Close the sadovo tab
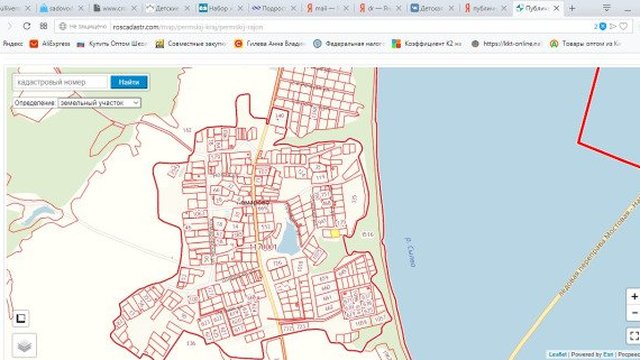 (81, 8)
